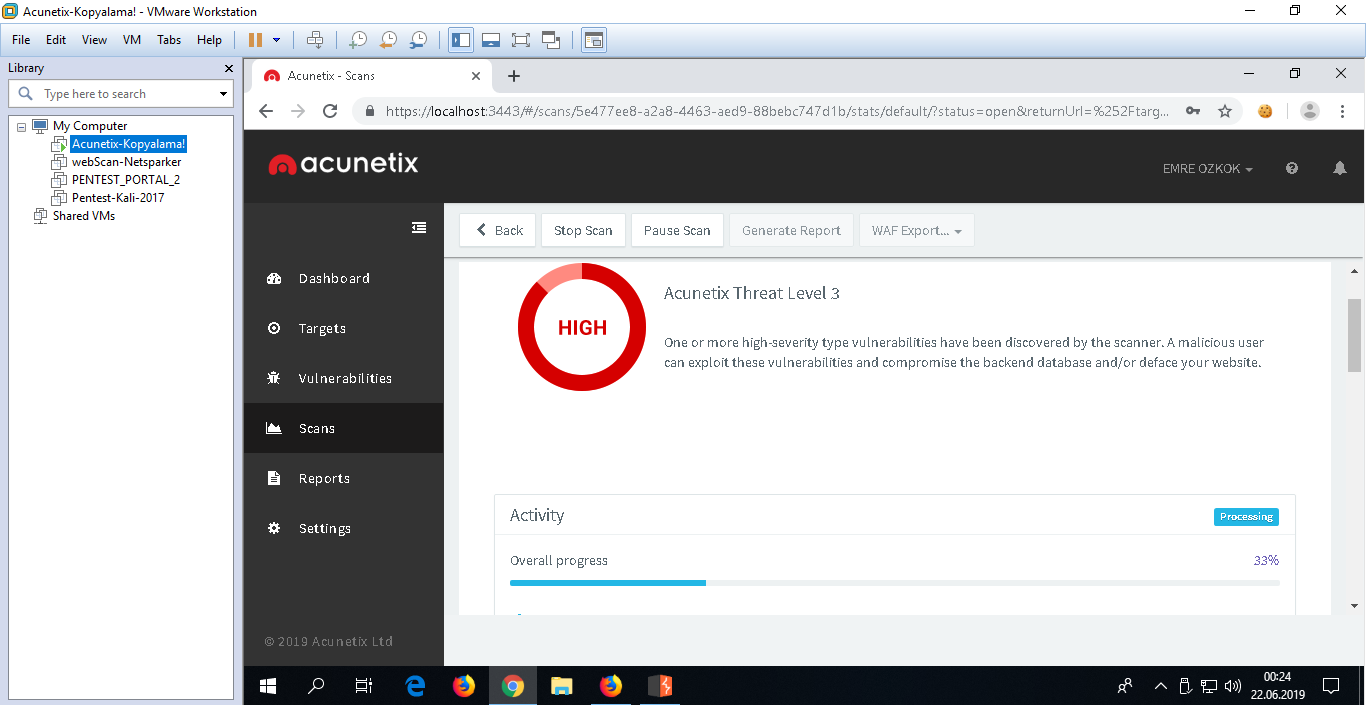Bookmark the page with the star icon
The image size is (1366, 705).
point(1225,111)
